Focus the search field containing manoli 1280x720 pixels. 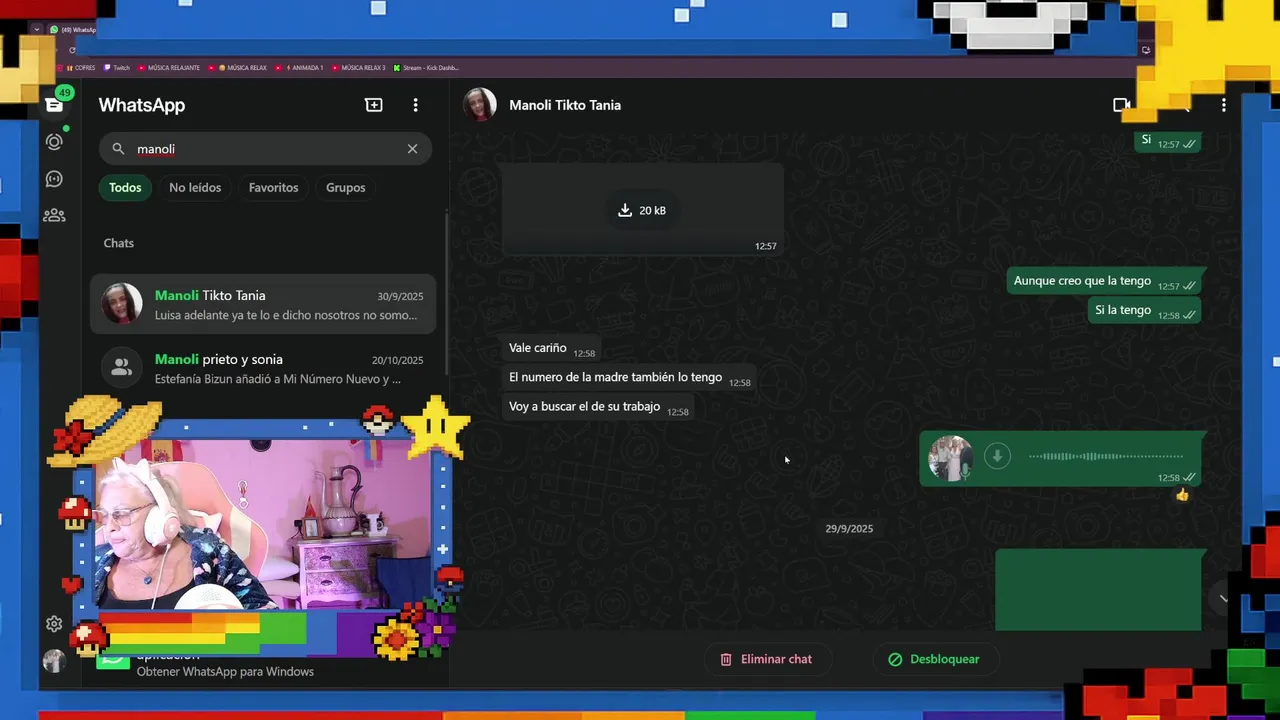(265, 149)
